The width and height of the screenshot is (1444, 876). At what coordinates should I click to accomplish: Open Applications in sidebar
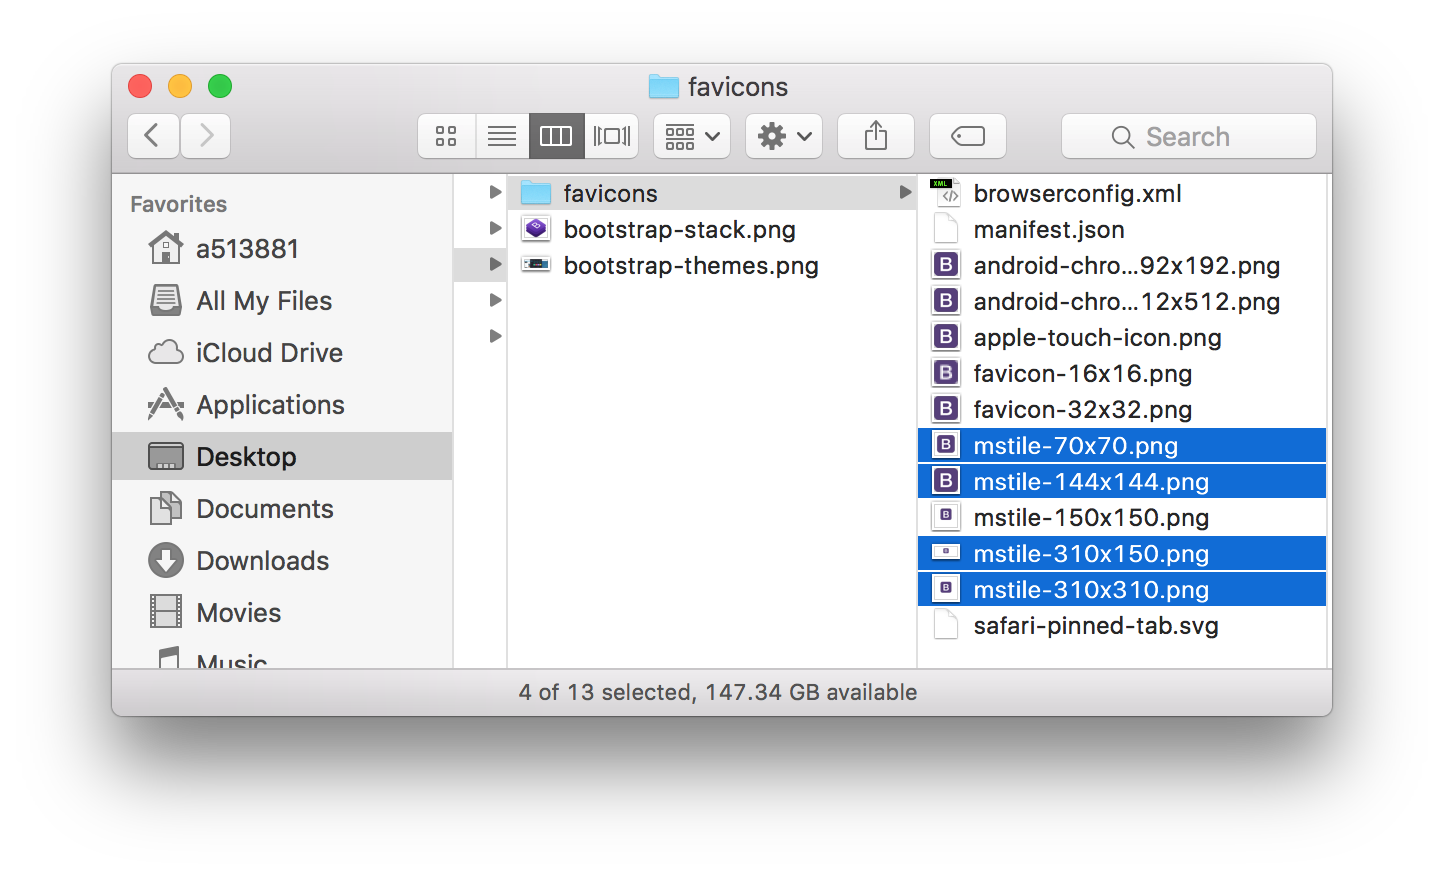(x=282, y=404)
